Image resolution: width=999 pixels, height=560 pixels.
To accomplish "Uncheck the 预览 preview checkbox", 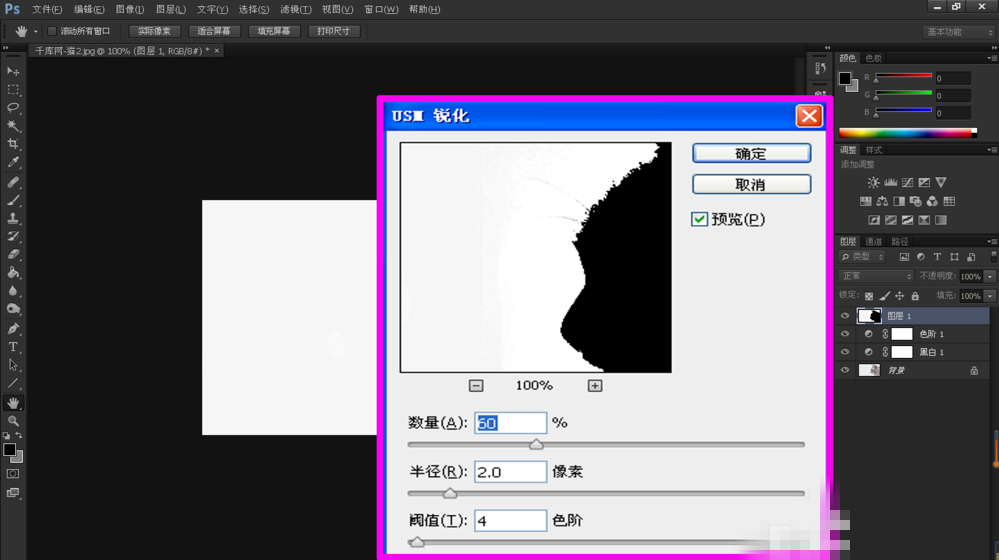I will click(x=700, y=219).
